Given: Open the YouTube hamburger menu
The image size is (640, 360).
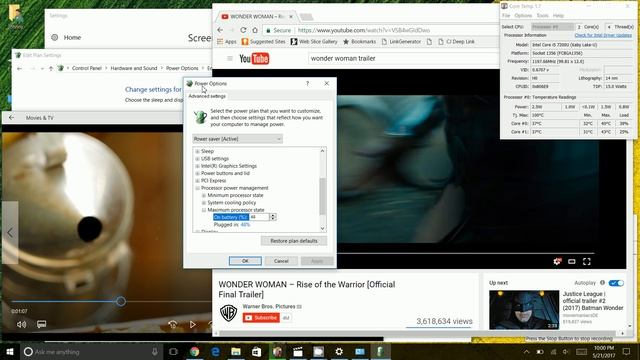Looking at the screenshot, I should coord(230,58).
